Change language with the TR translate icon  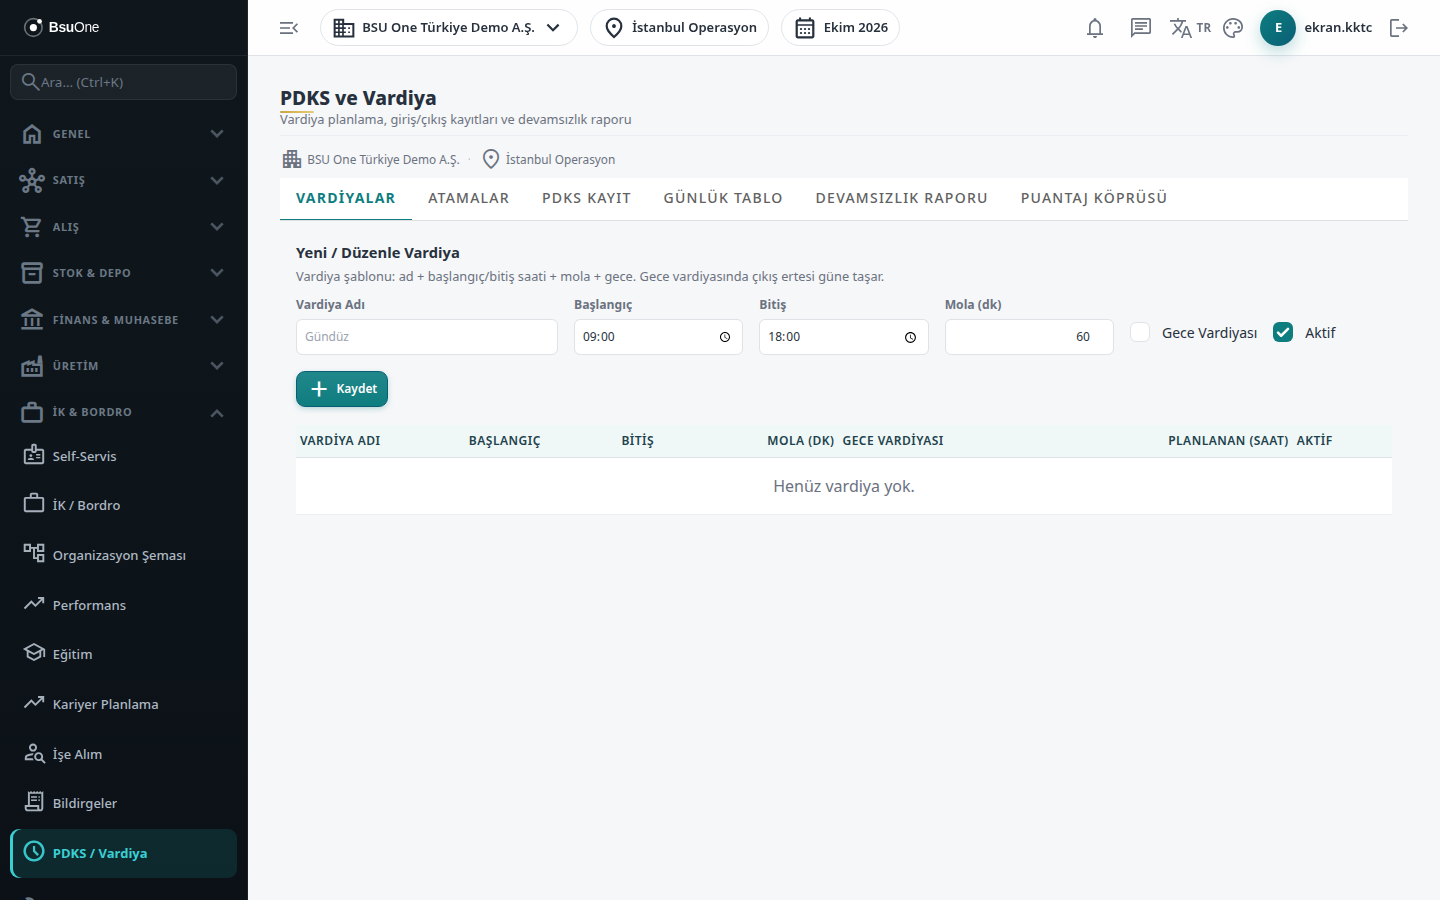point(1190,28)
